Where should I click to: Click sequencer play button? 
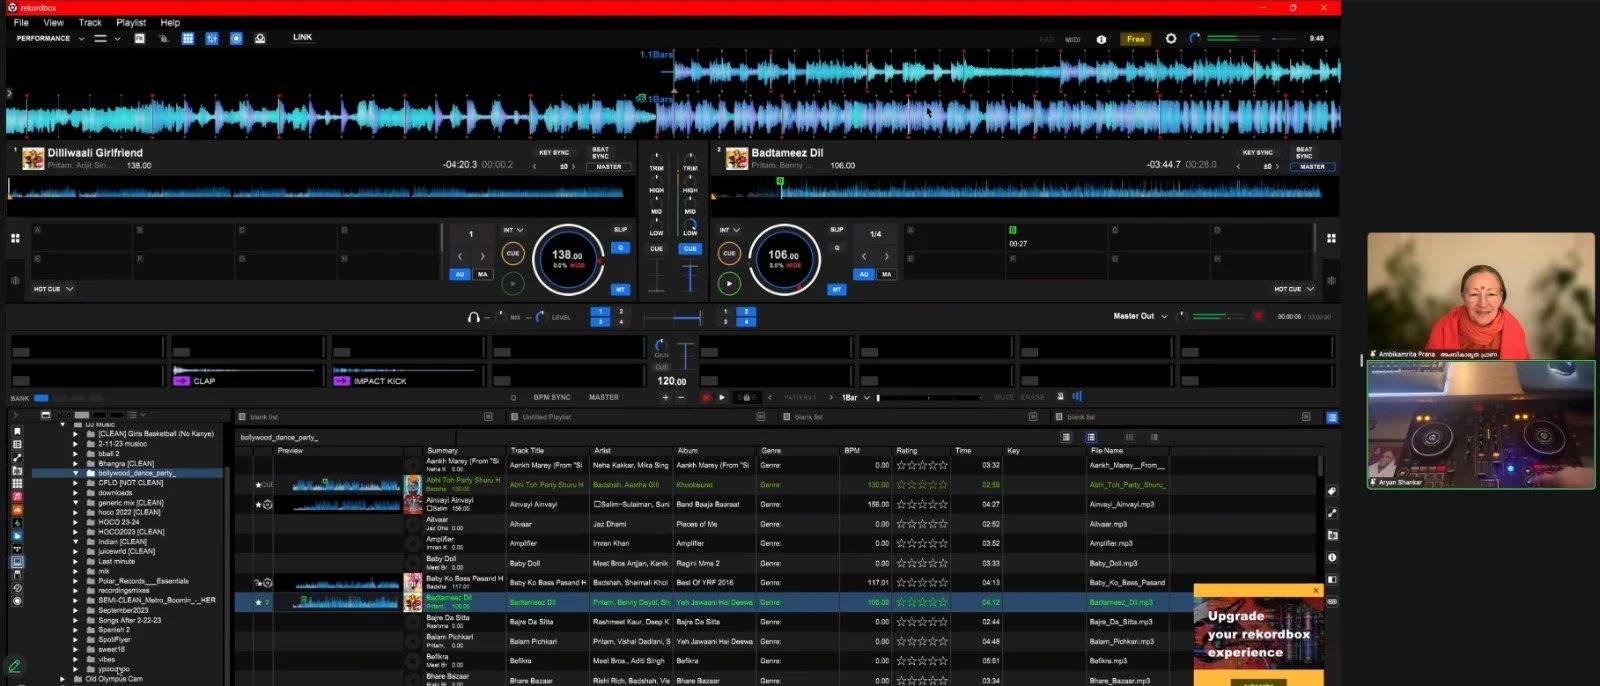coord(722,398)
